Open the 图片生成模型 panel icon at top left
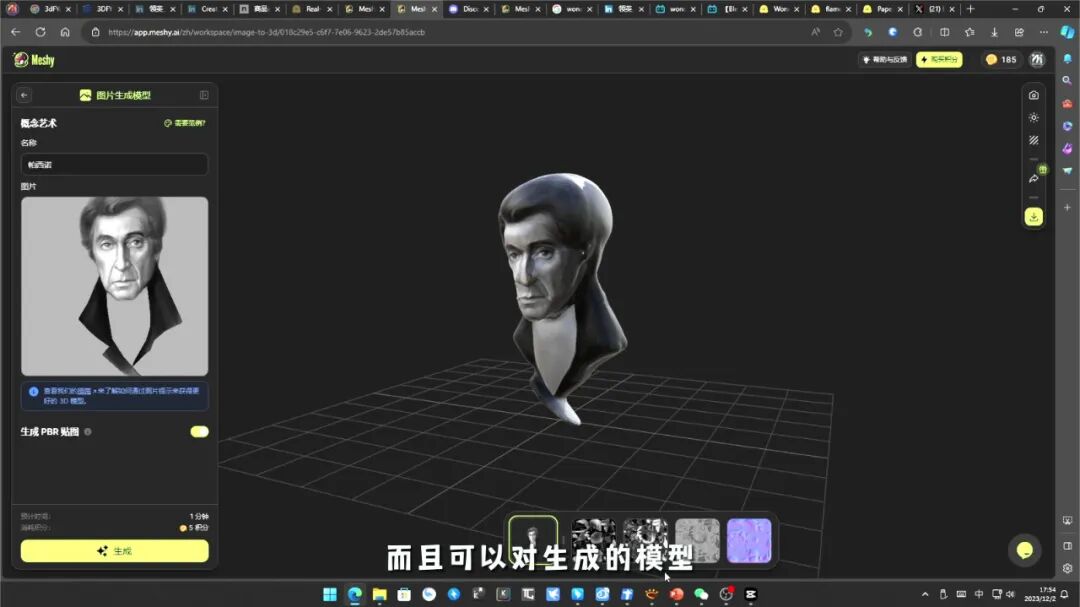The image size is (1080, 607). (x=84, y=94)
